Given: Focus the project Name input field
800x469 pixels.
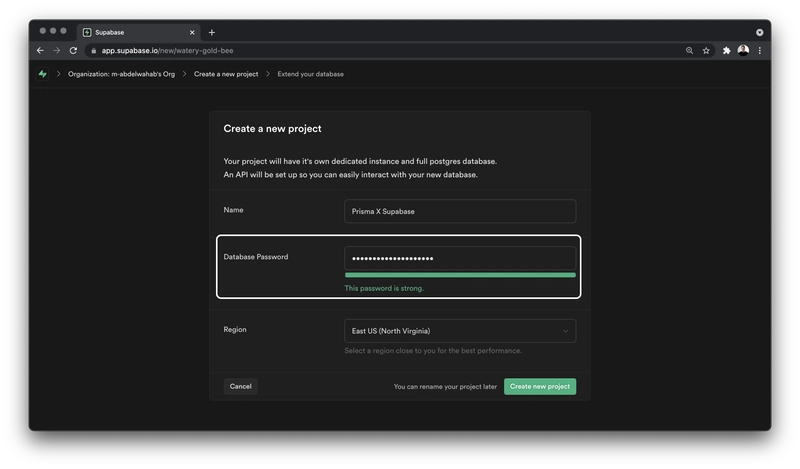Looking at the screenshot, I should [x=460, y=211].
